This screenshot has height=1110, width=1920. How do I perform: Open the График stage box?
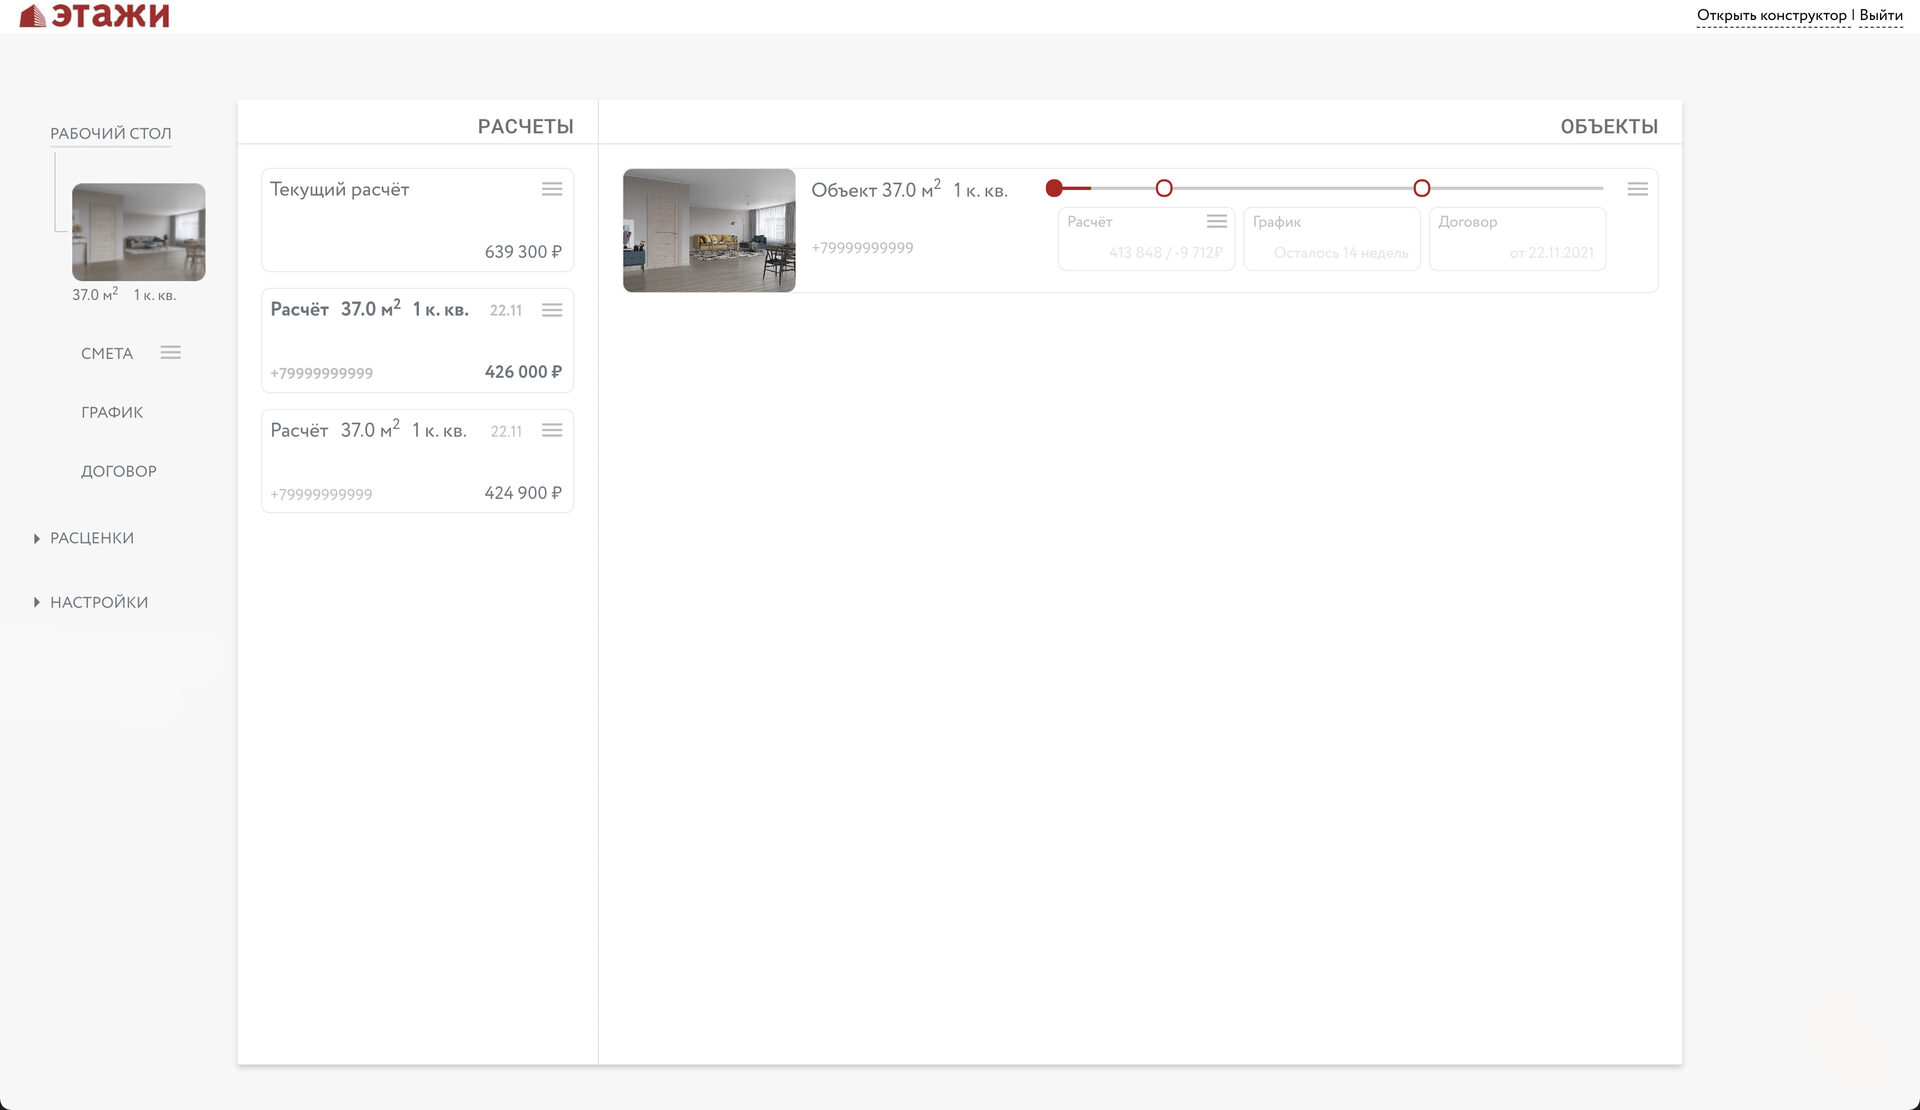1331,238
